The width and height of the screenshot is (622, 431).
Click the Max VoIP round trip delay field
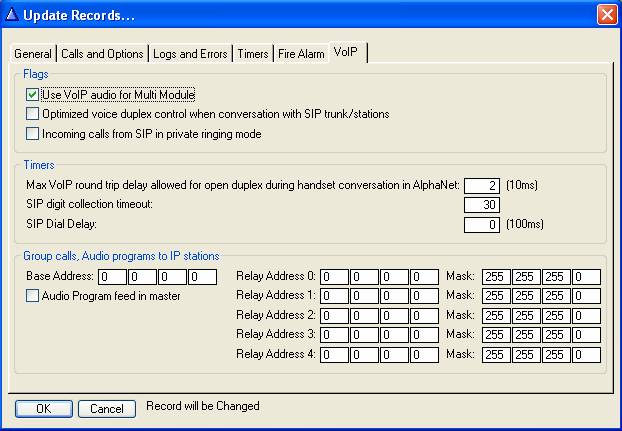(x=482, y=186)
